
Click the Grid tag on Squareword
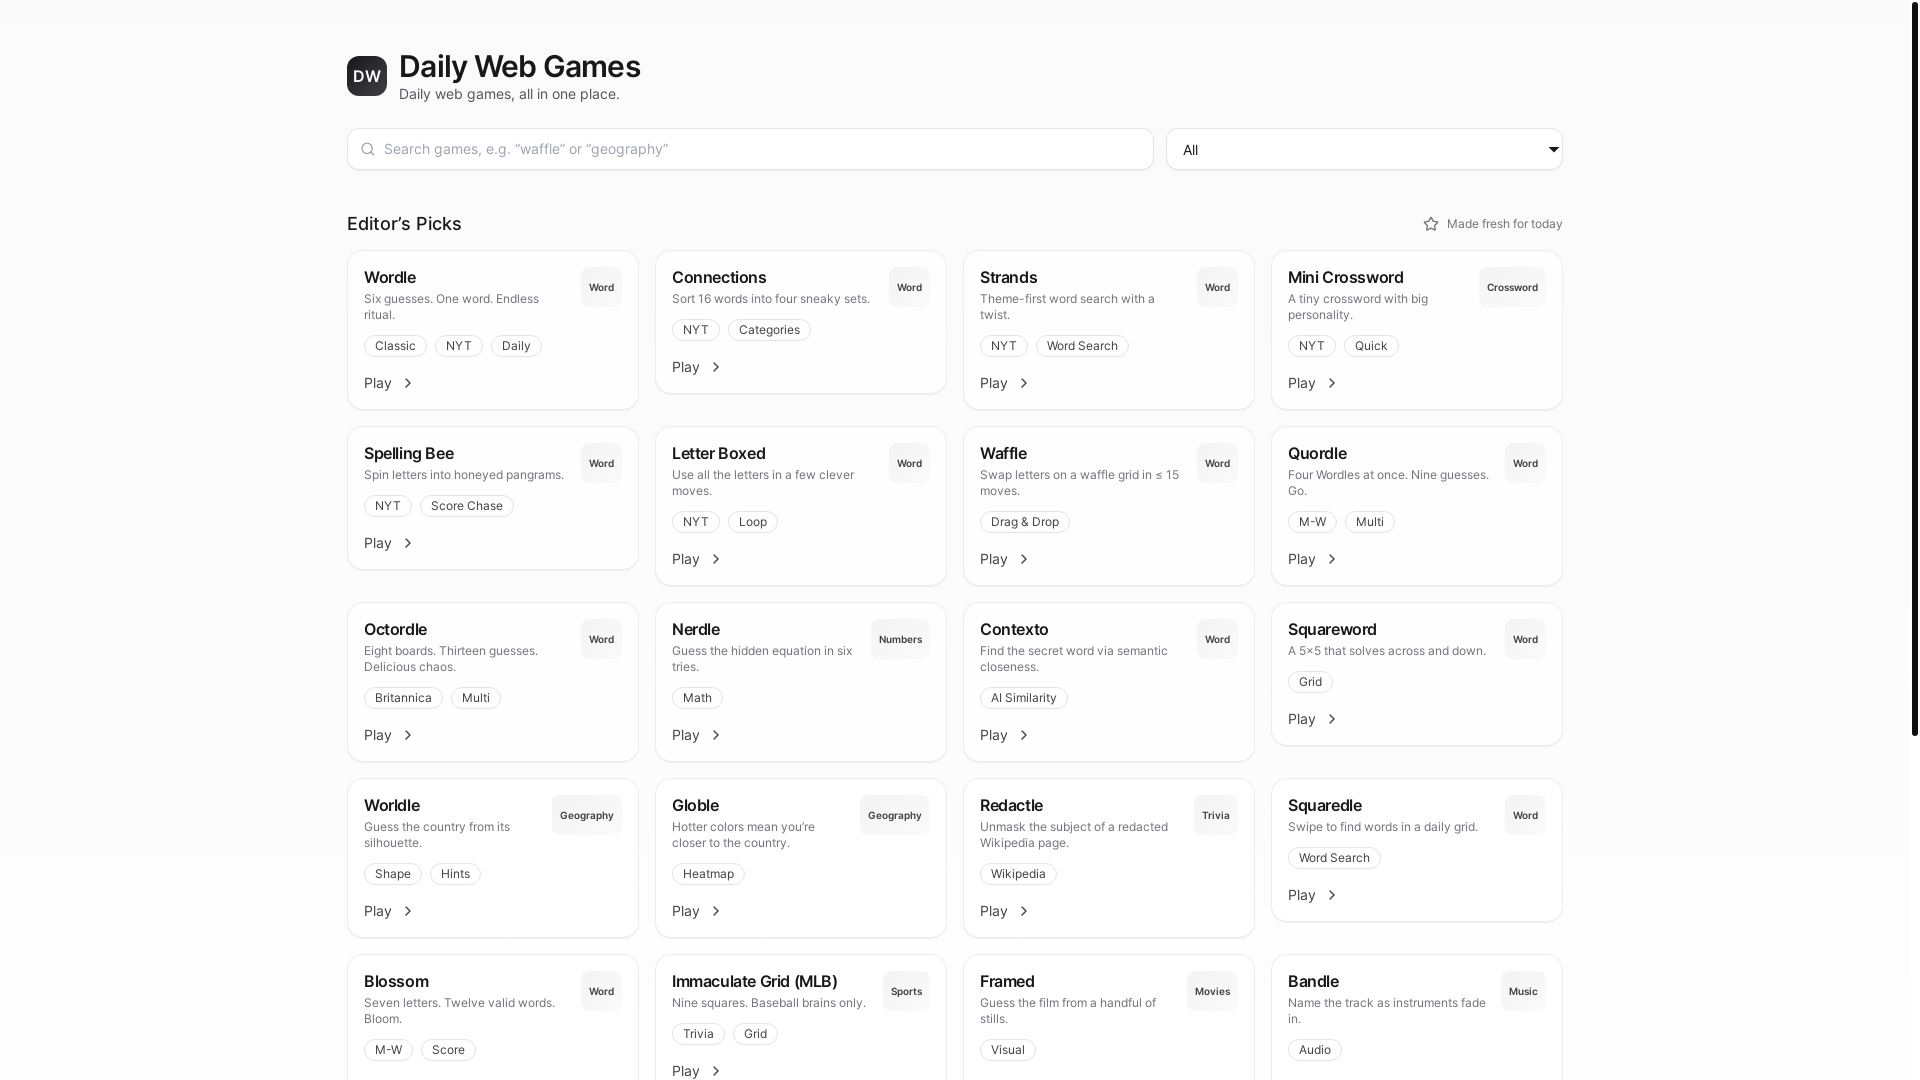coord(1310,682)
